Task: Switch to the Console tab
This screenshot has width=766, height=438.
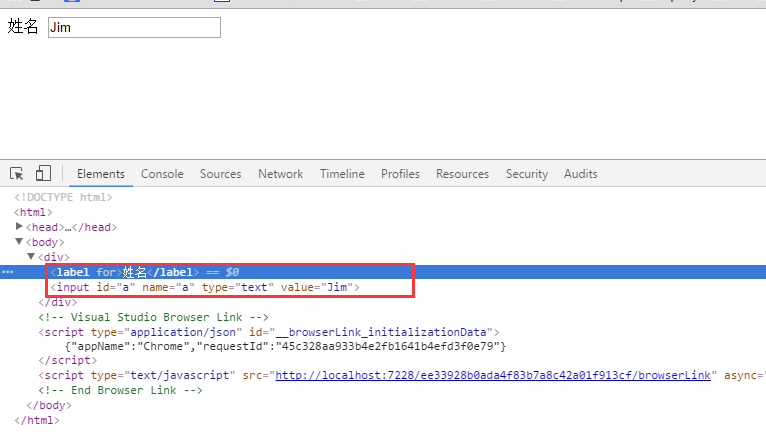Action: click(x=162, y=174)
